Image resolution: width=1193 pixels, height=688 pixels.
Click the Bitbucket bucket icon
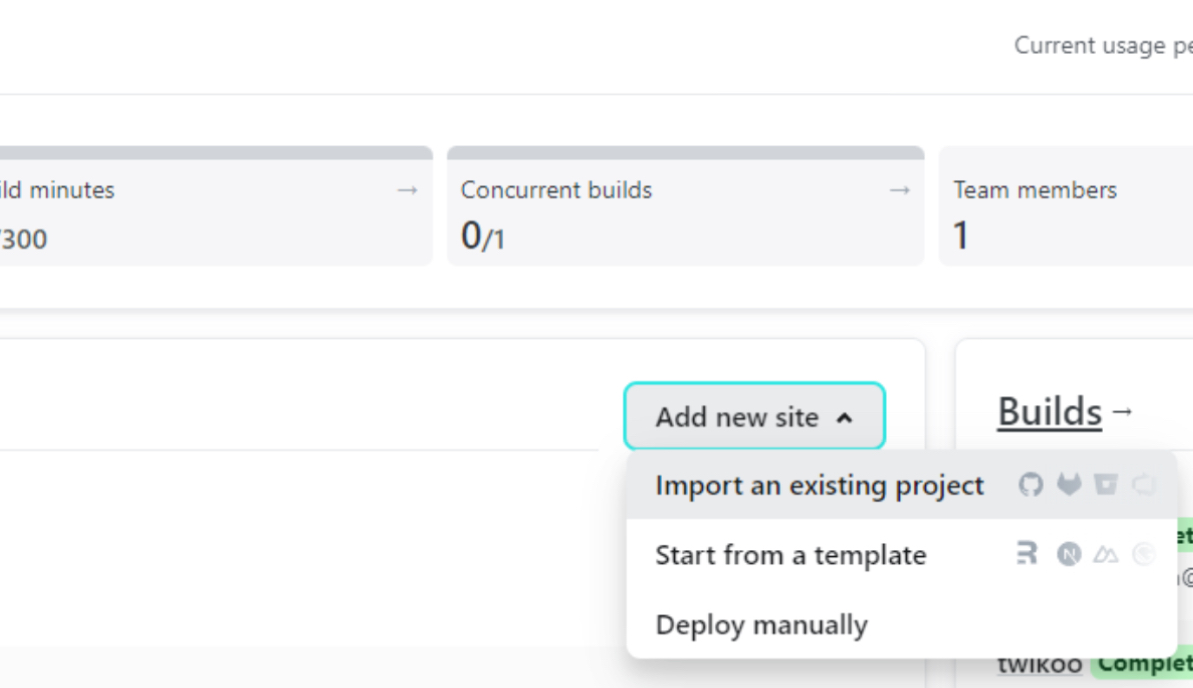(1106, 484)
